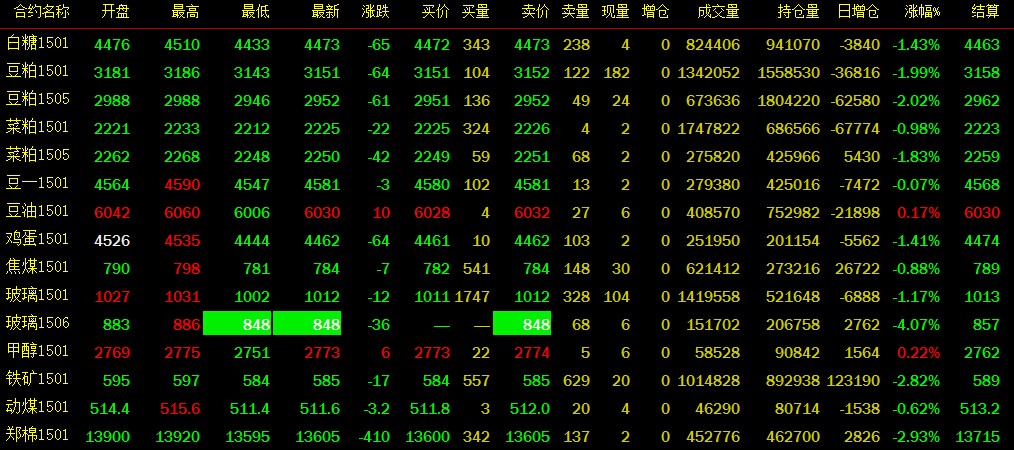Screen dimensions: 1014x450
Task: Select the 豆一1501 contract row
Action: pos(507,184)
